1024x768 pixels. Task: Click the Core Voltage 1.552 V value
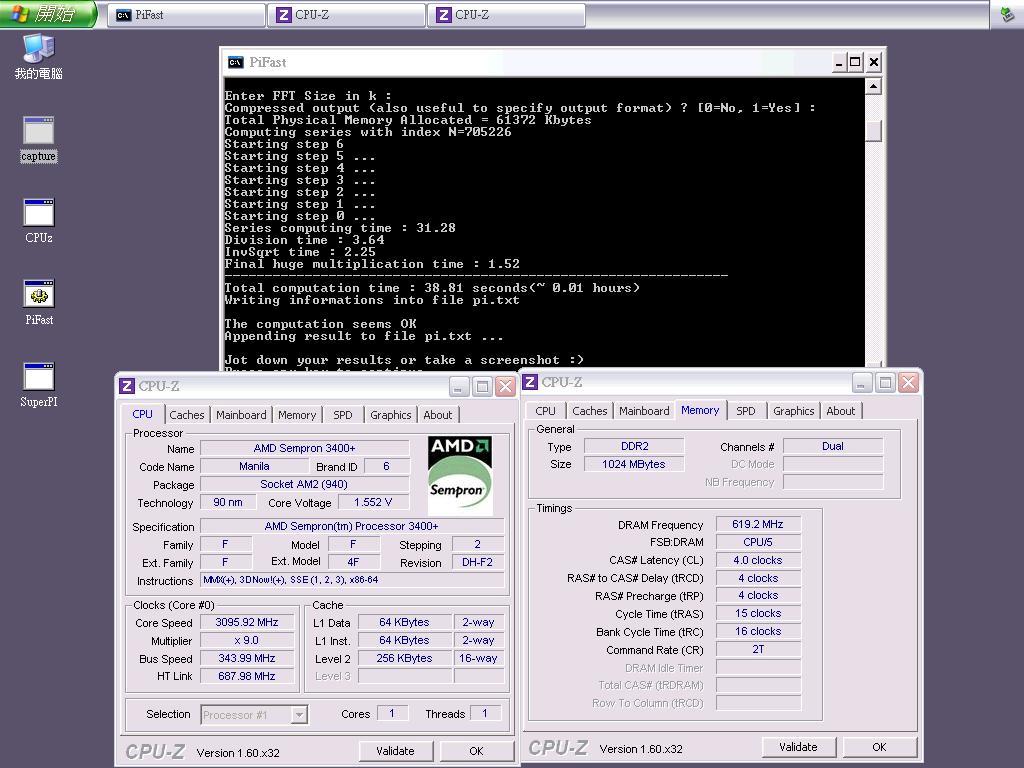tap(373, 502)
